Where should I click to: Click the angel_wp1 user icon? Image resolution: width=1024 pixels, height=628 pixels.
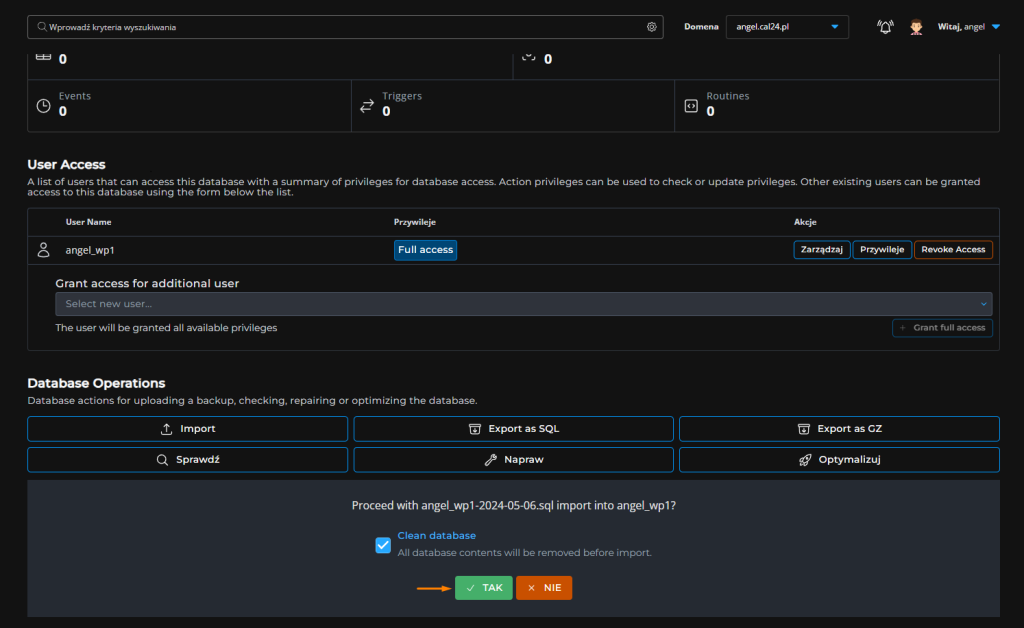point(43,250)
